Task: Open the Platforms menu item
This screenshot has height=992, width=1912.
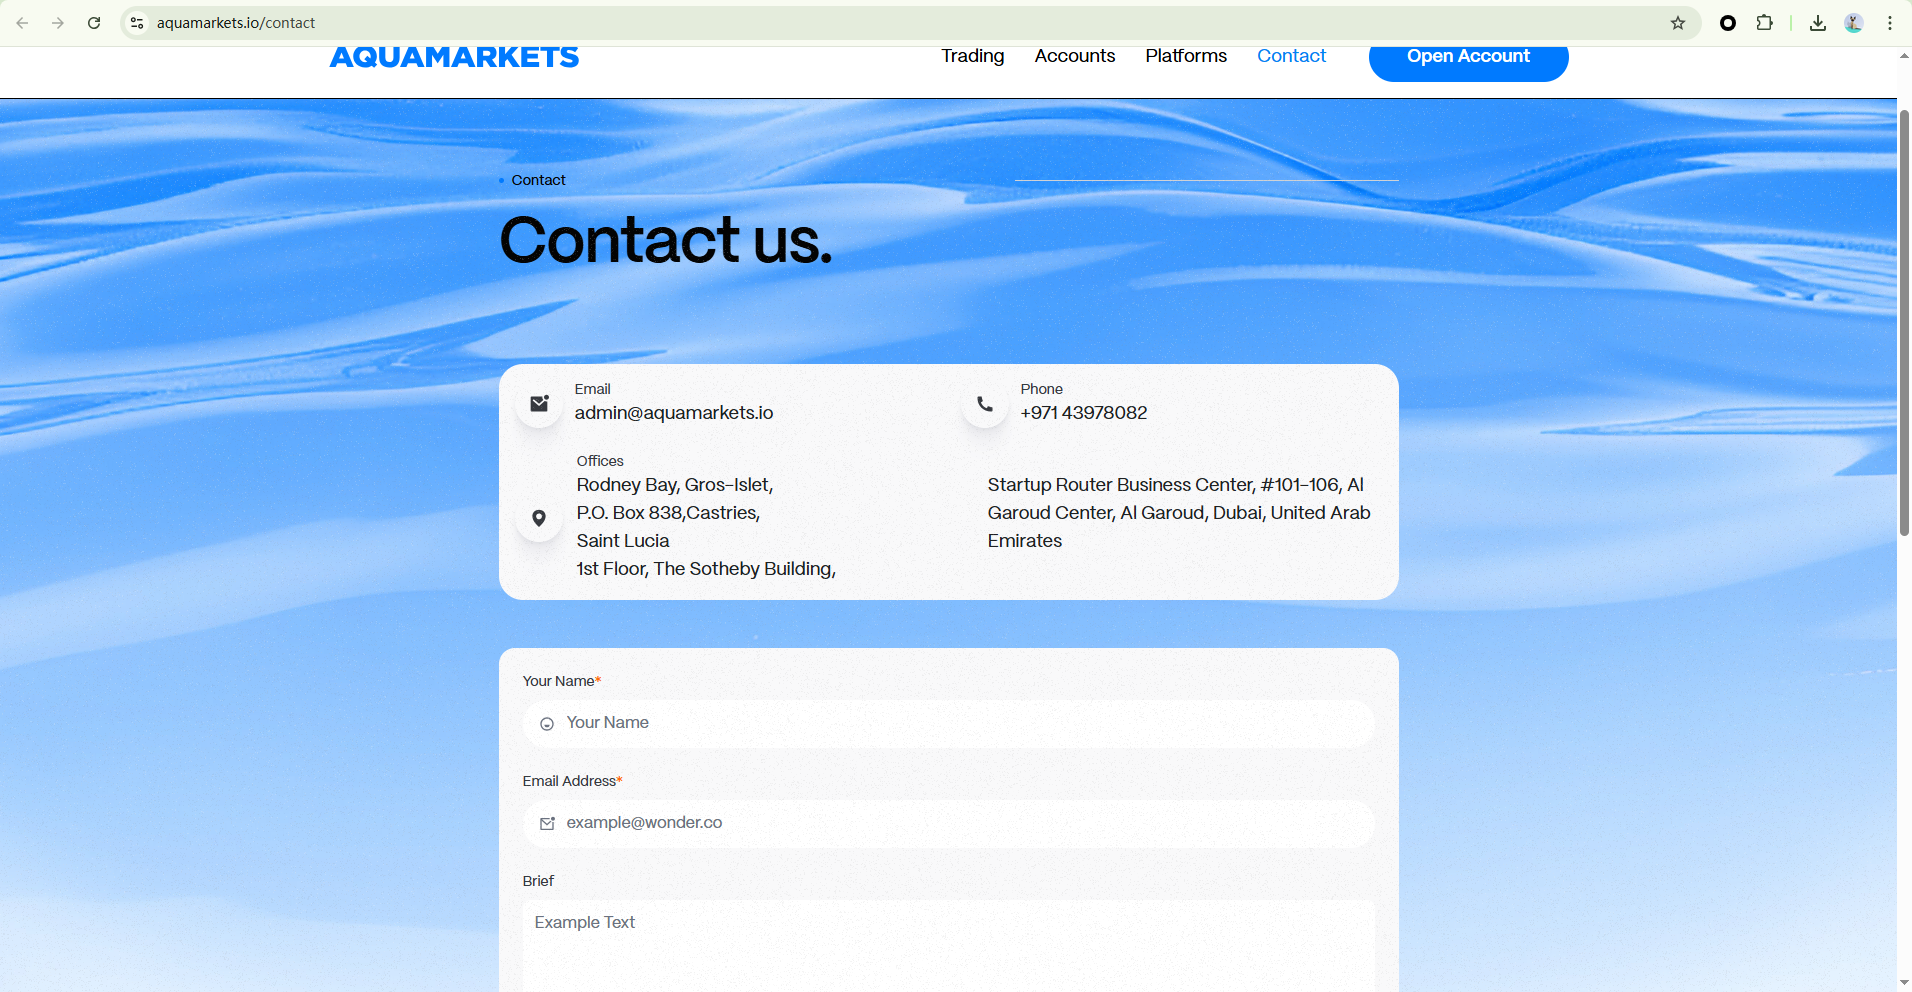Action: point(1186,56)
